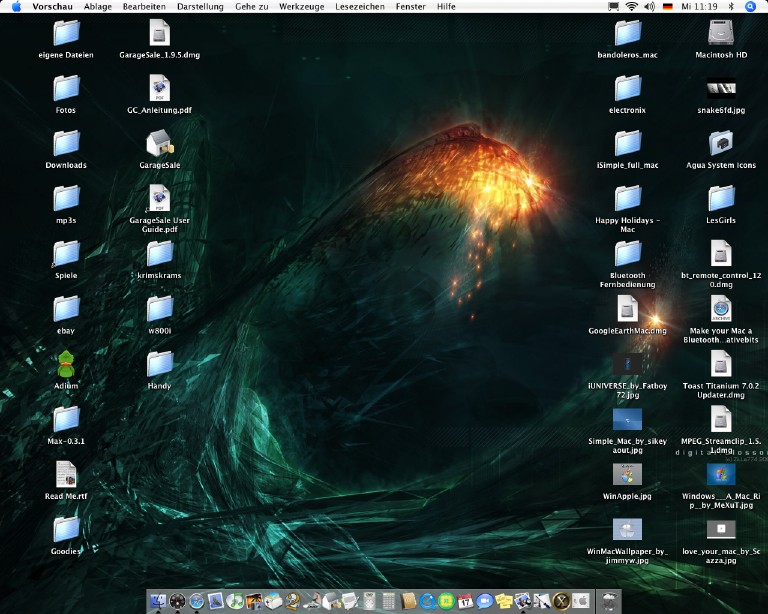Select the Happy Holidays - Mac folder
Viewport: 768px width, 614px height.
point(627,198)
